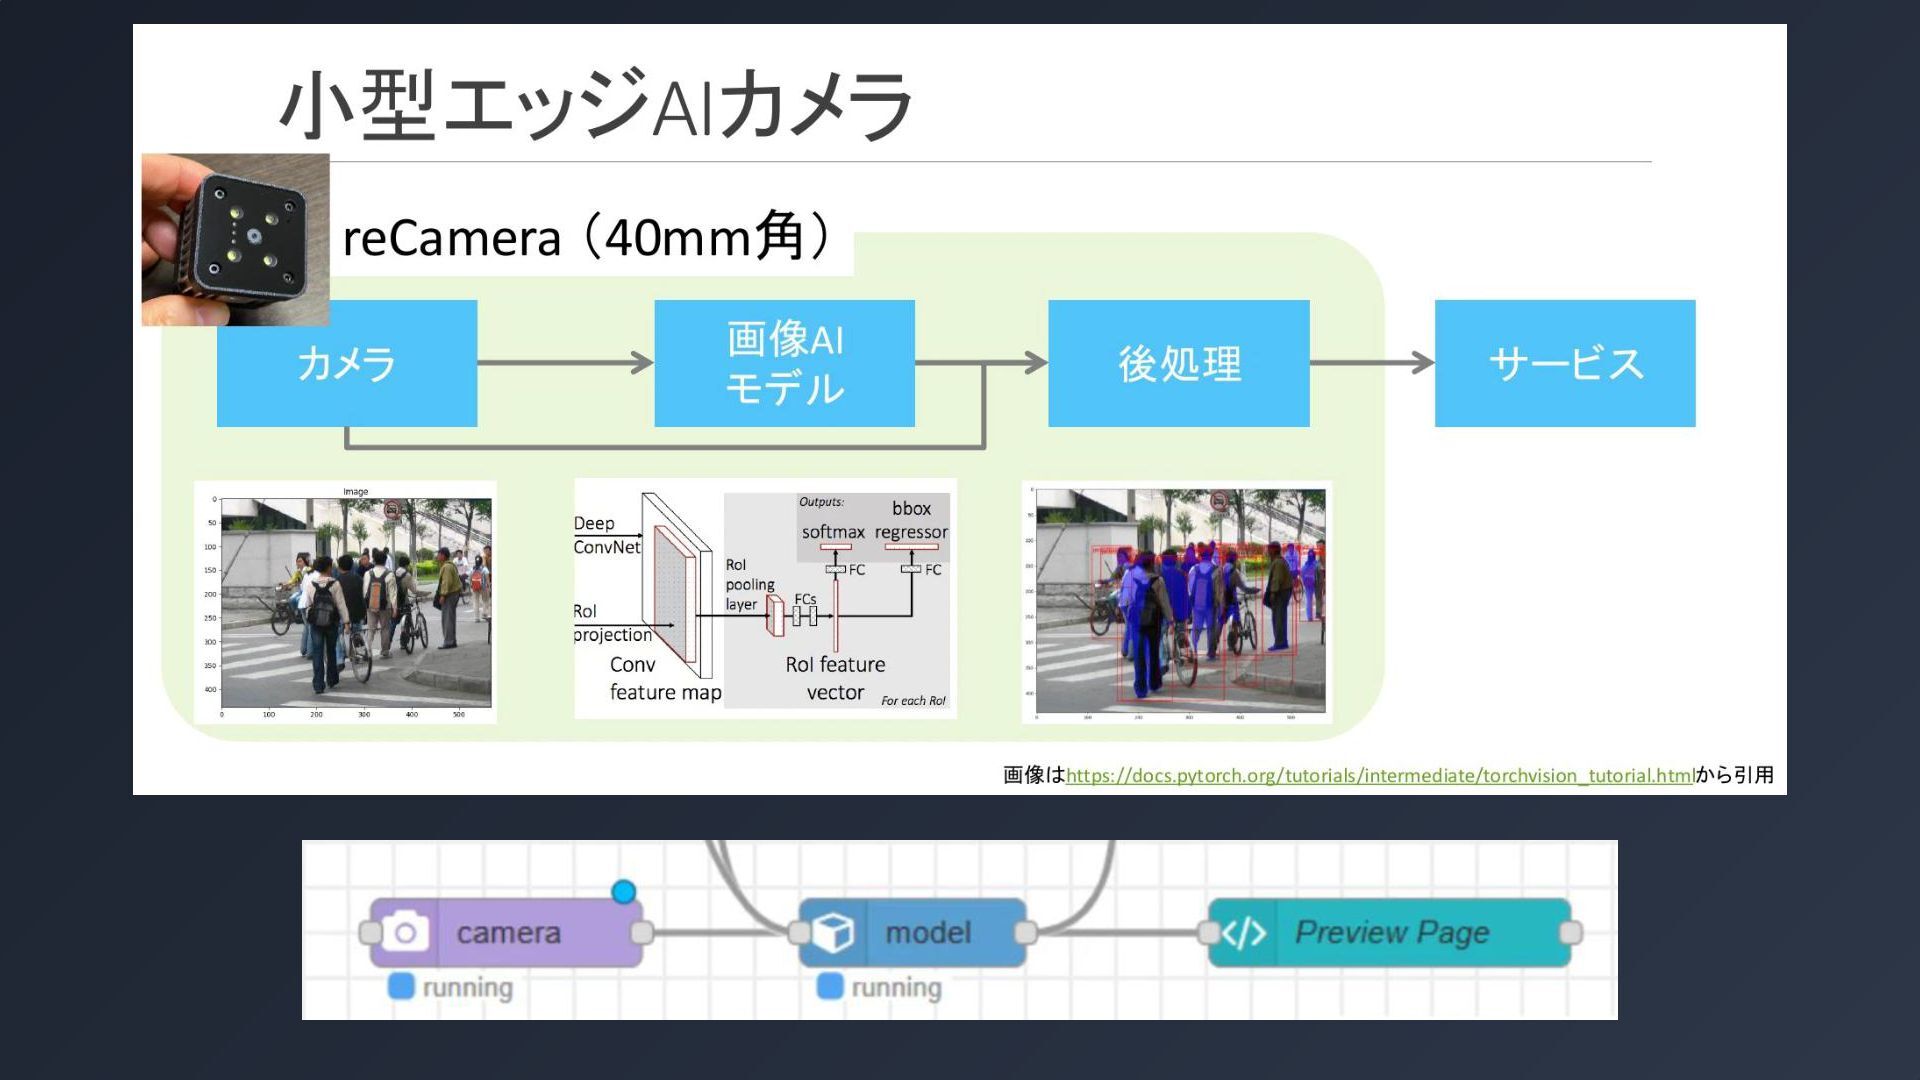Click the Preview Page node's input port
The image size is (1920, 1080).
[1209, 933]
